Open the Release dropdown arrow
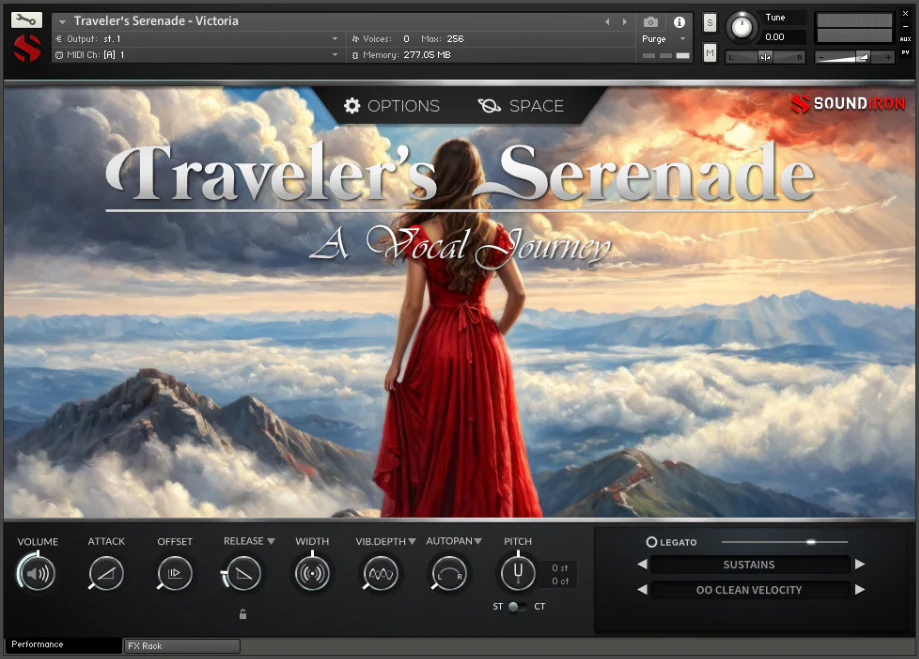The image size is (919, 659). [271, 541]
